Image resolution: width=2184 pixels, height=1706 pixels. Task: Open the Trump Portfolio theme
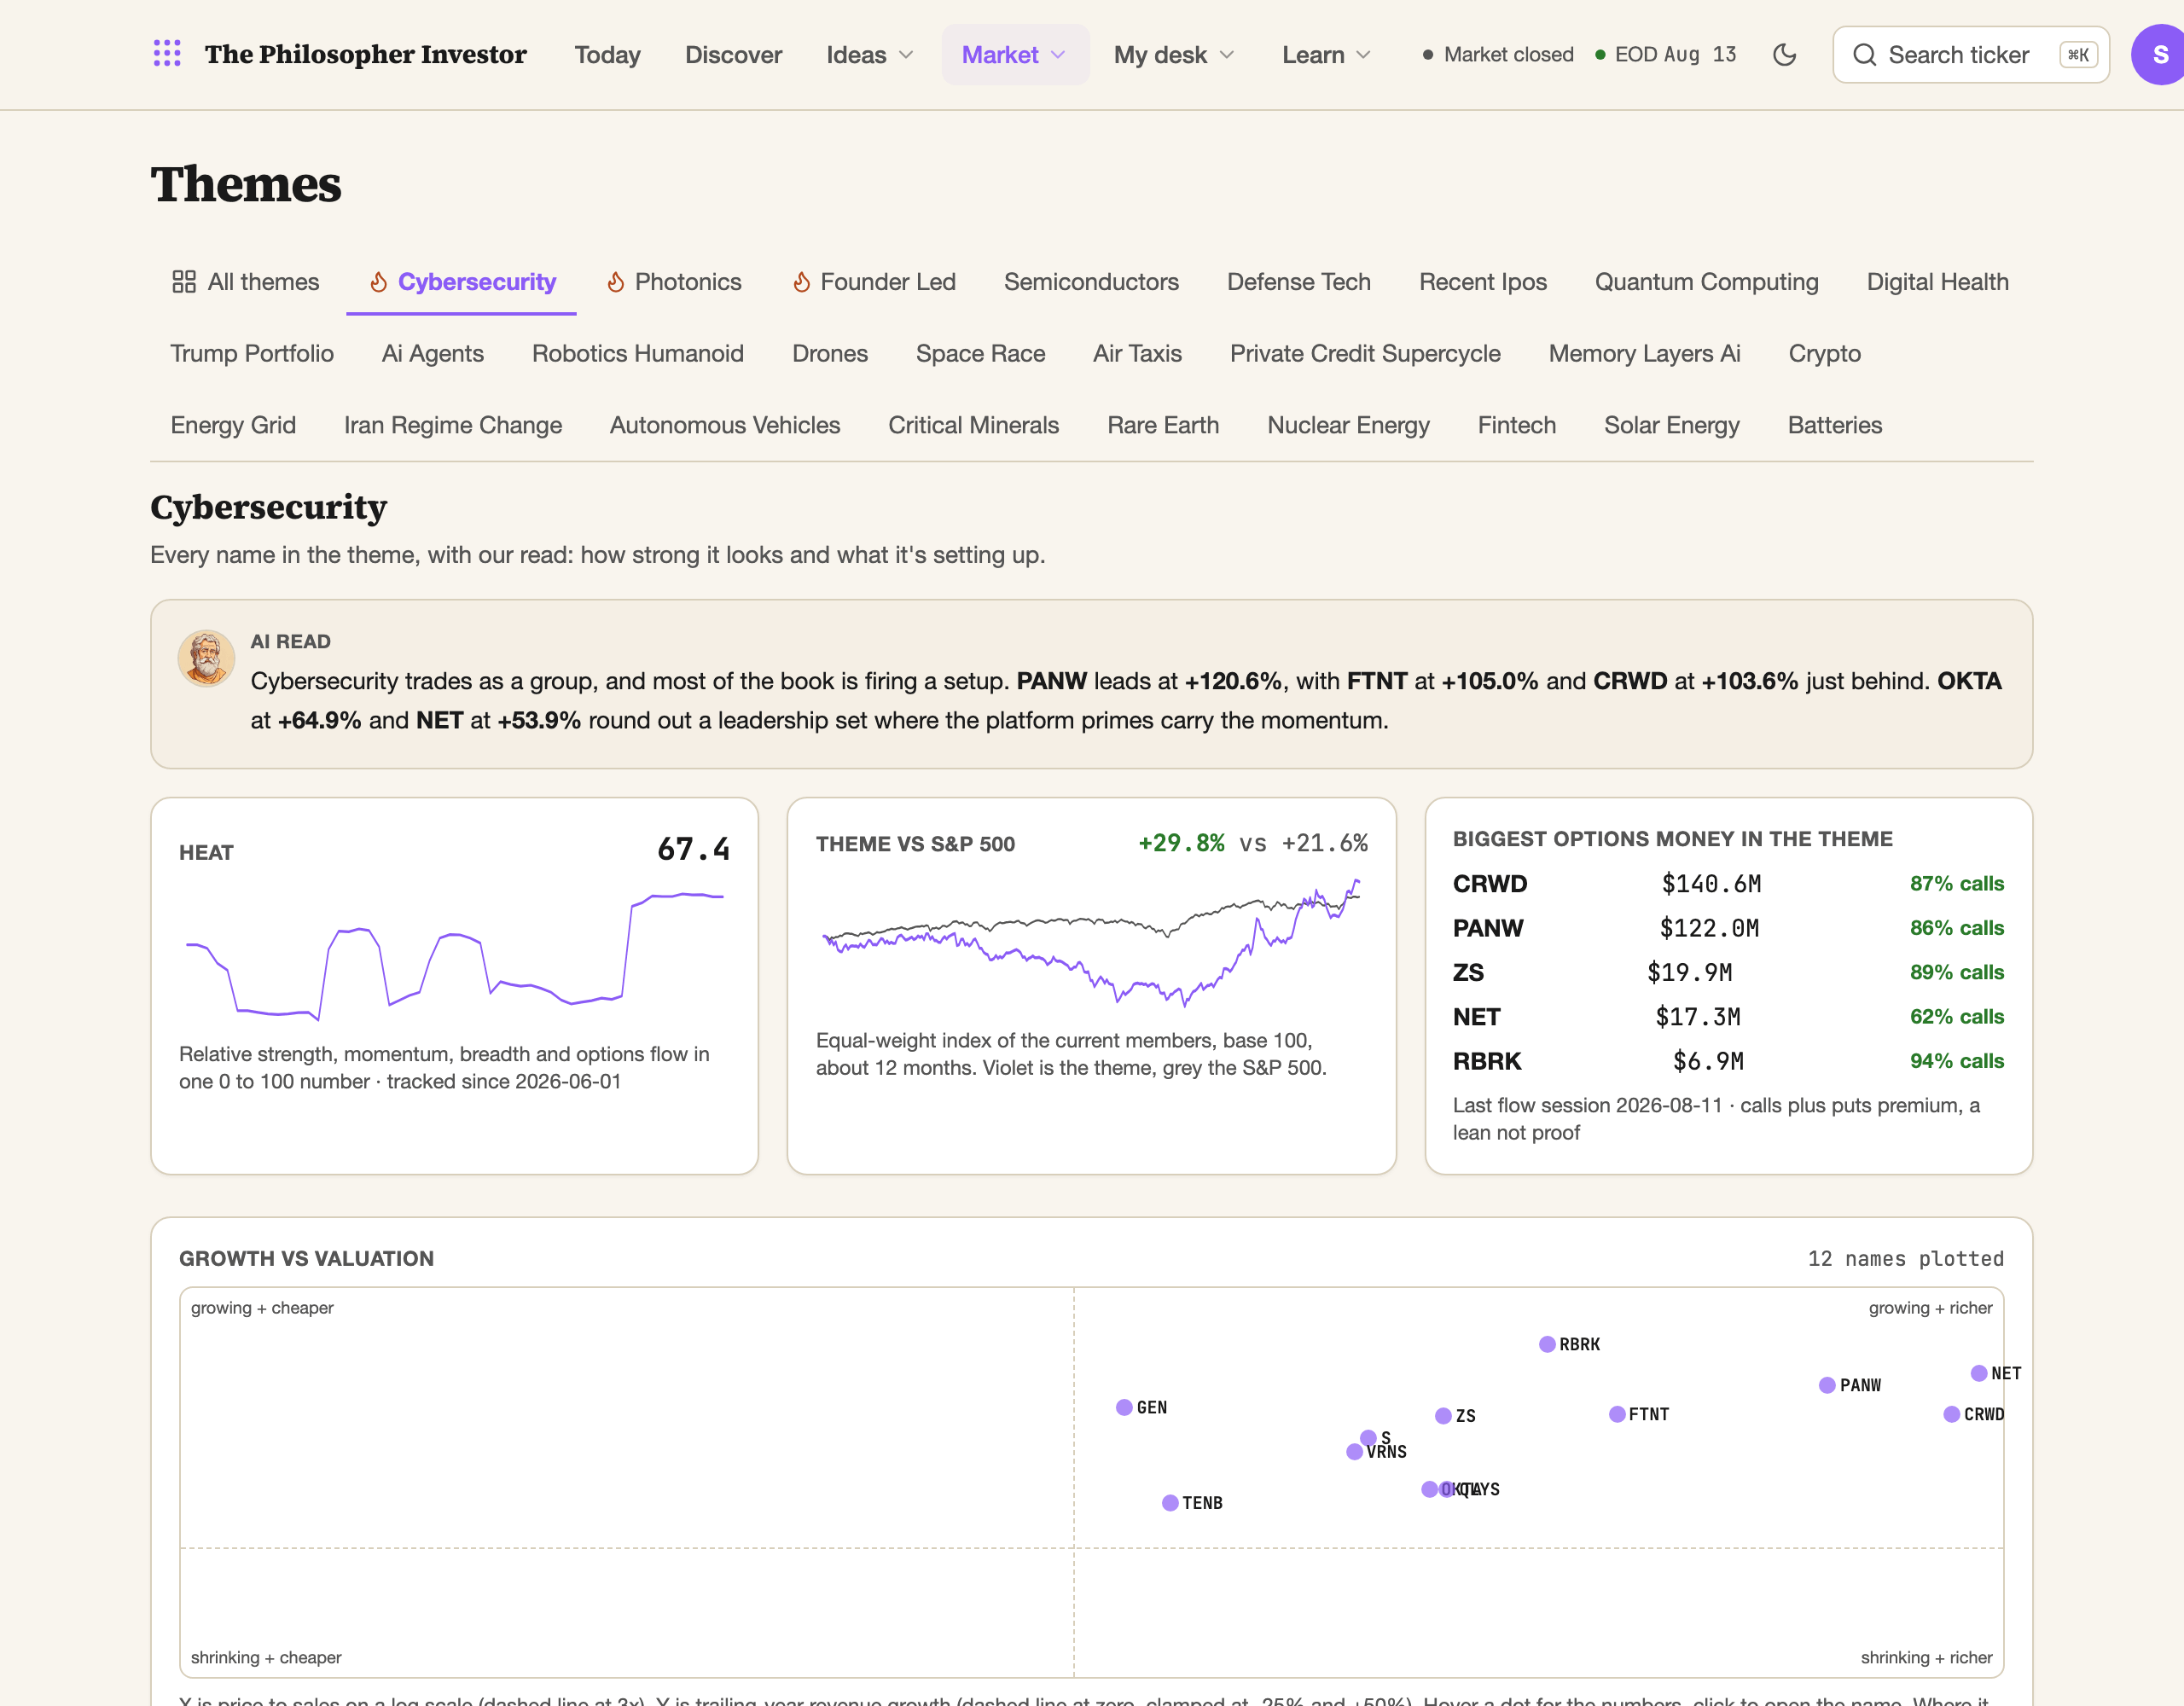click(x=252, y=353)
